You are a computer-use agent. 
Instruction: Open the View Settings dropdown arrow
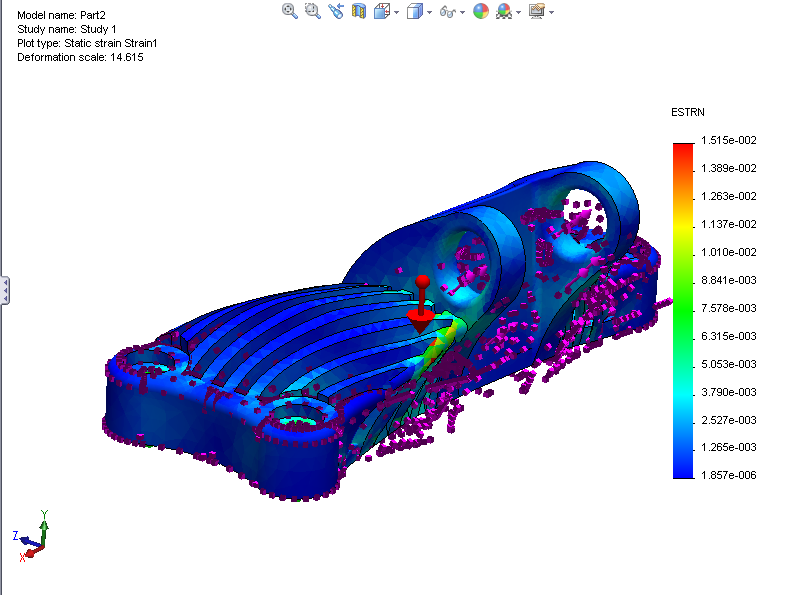coord(551,11)
